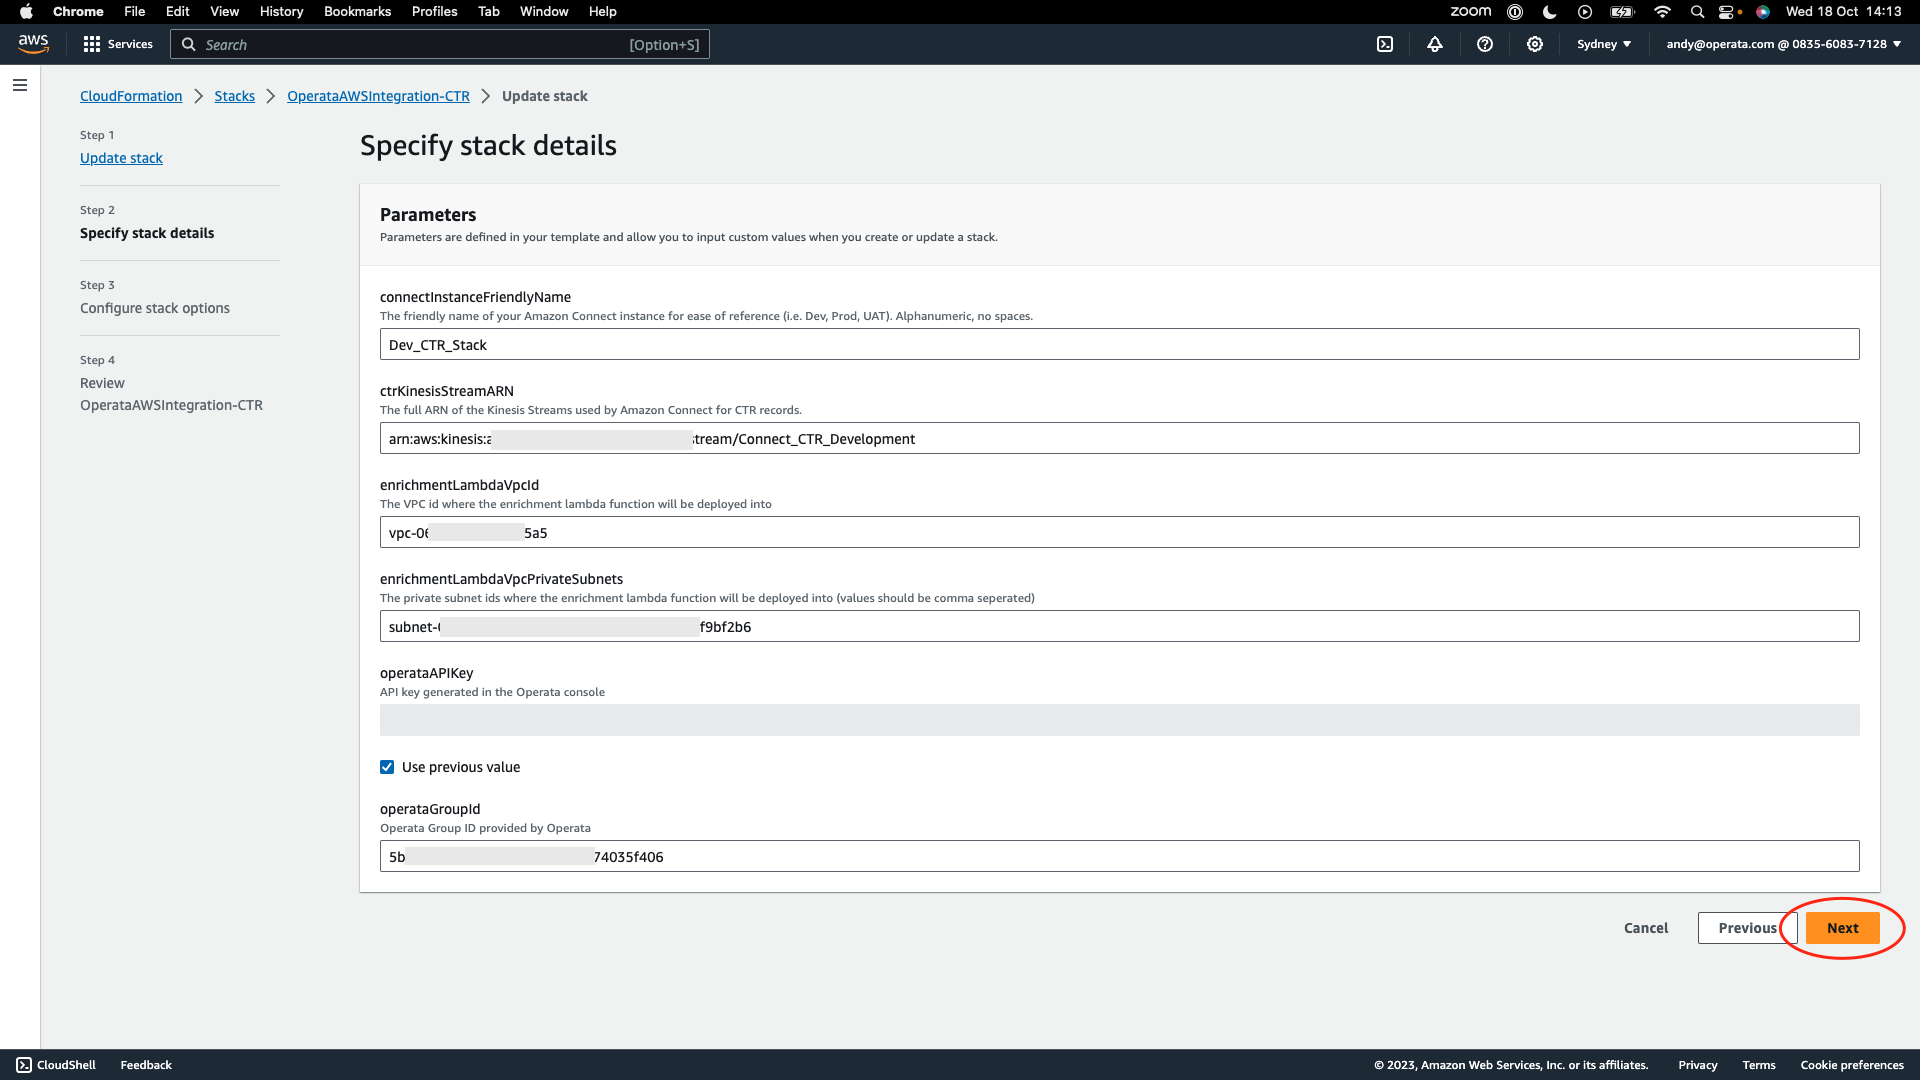Open CloudShell from the footer bar
1920x1080 pixels.
[x=56, y=1065]
